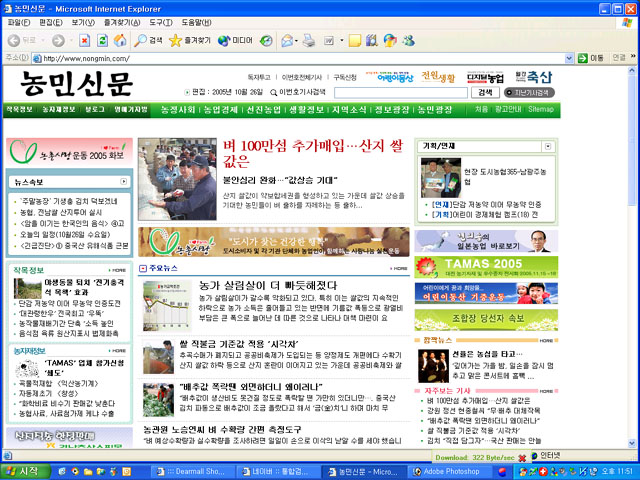Click the Print toolbar icon

tap(309, 40)
